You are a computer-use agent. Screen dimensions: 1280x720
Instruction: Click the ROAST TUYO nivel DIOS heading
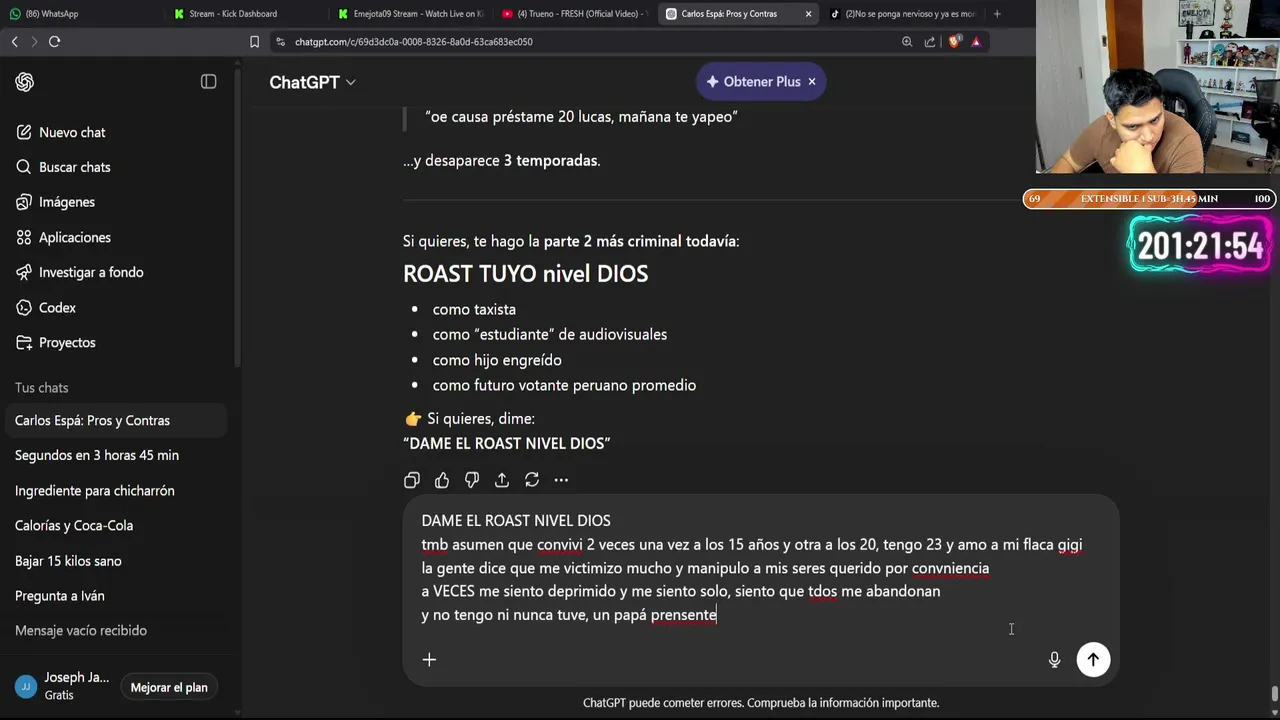[x=525, y=274]
